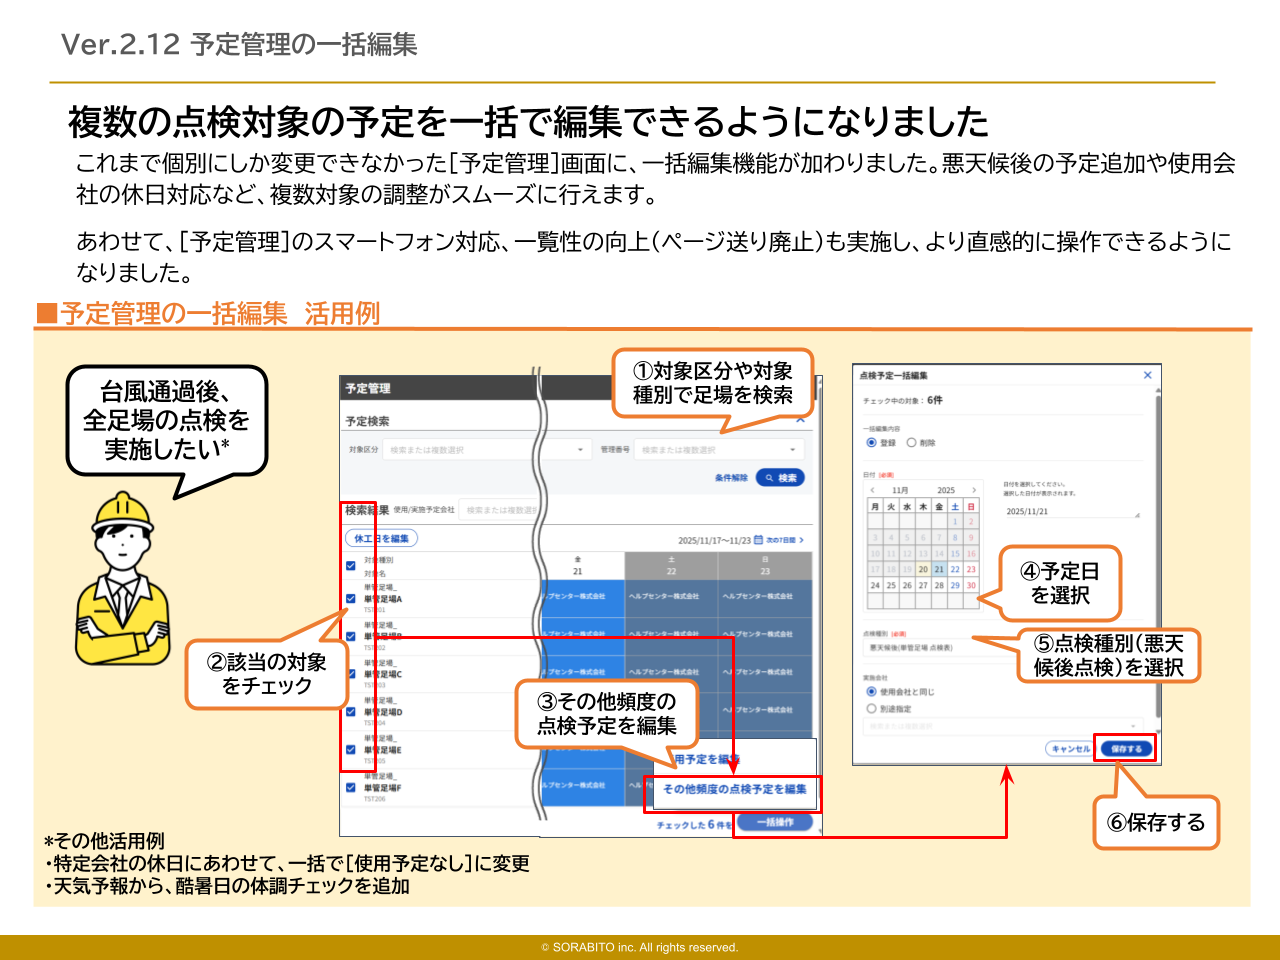Select the 削除 radio button
This screenshot has height=960, width=1280.
click(x=911, y=442)
